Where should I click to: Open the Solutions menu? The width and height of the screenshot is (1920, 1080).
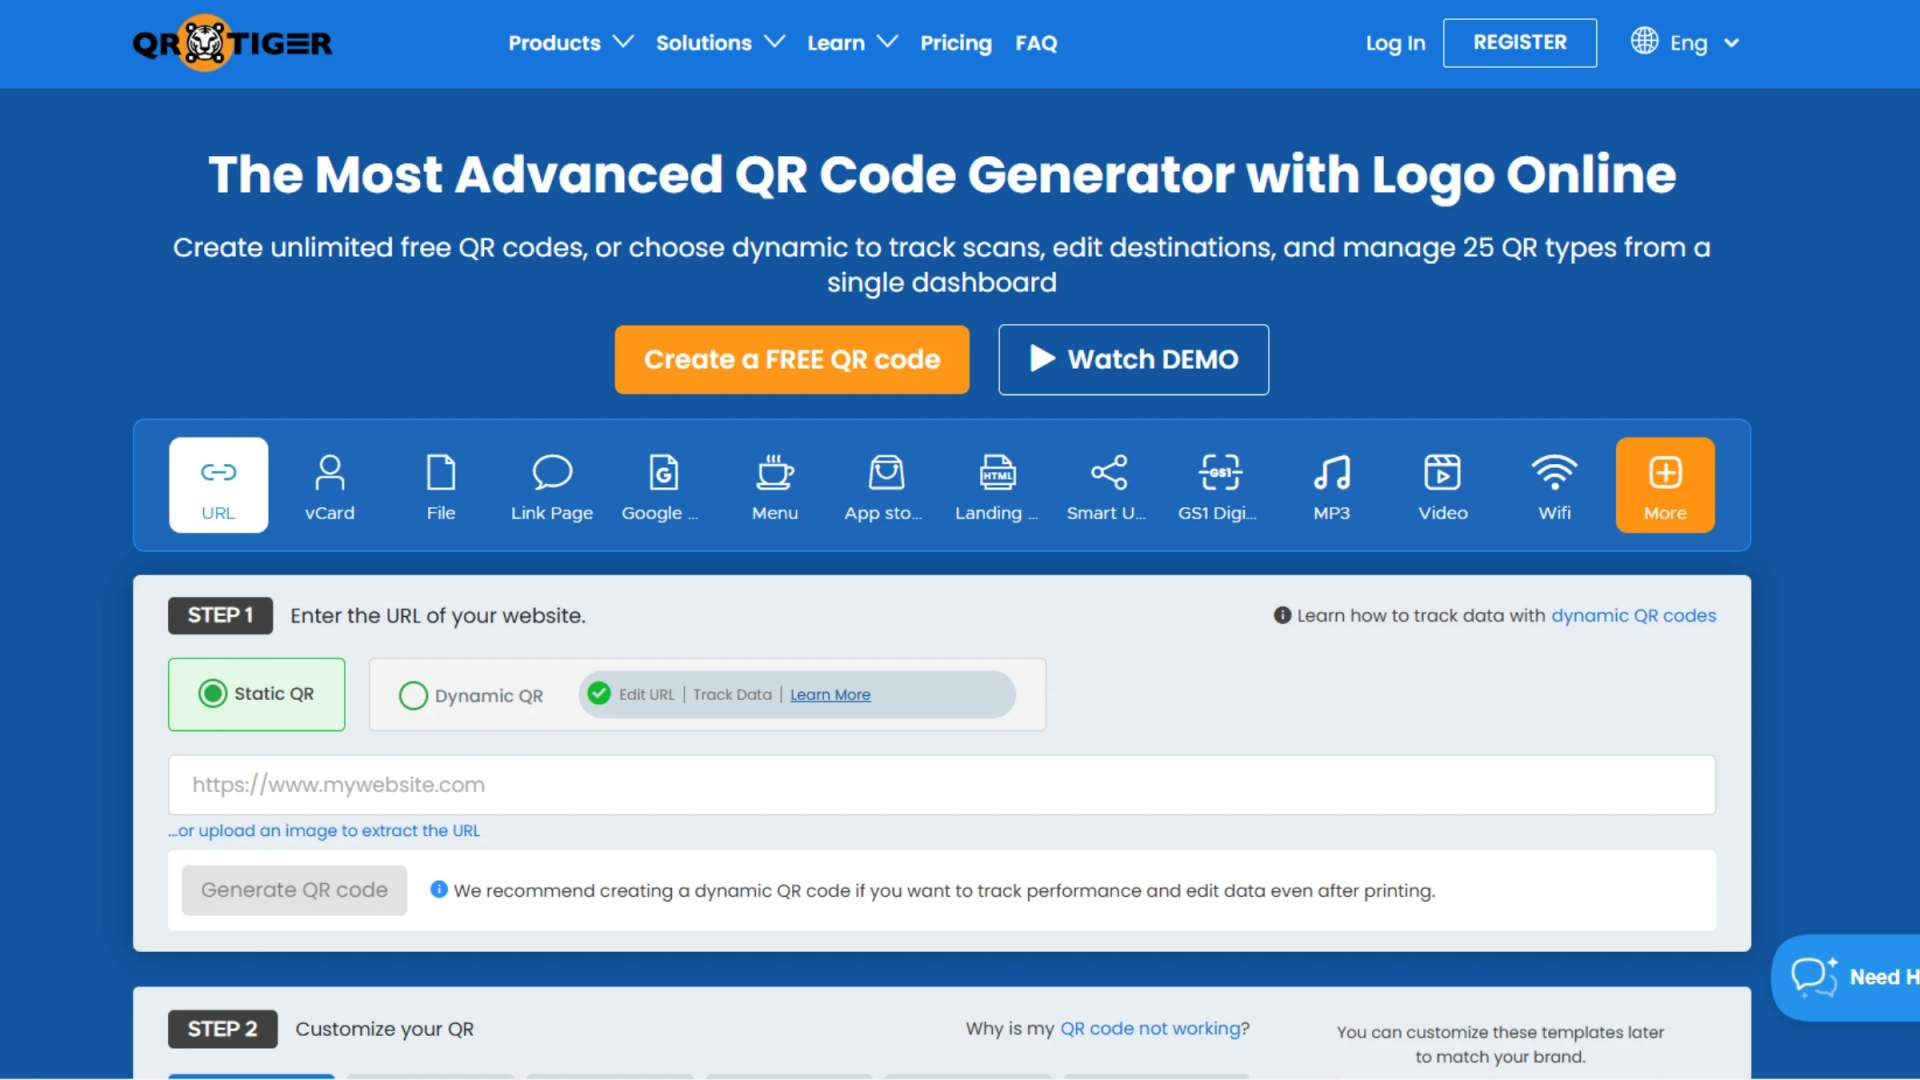pos(703,43)
